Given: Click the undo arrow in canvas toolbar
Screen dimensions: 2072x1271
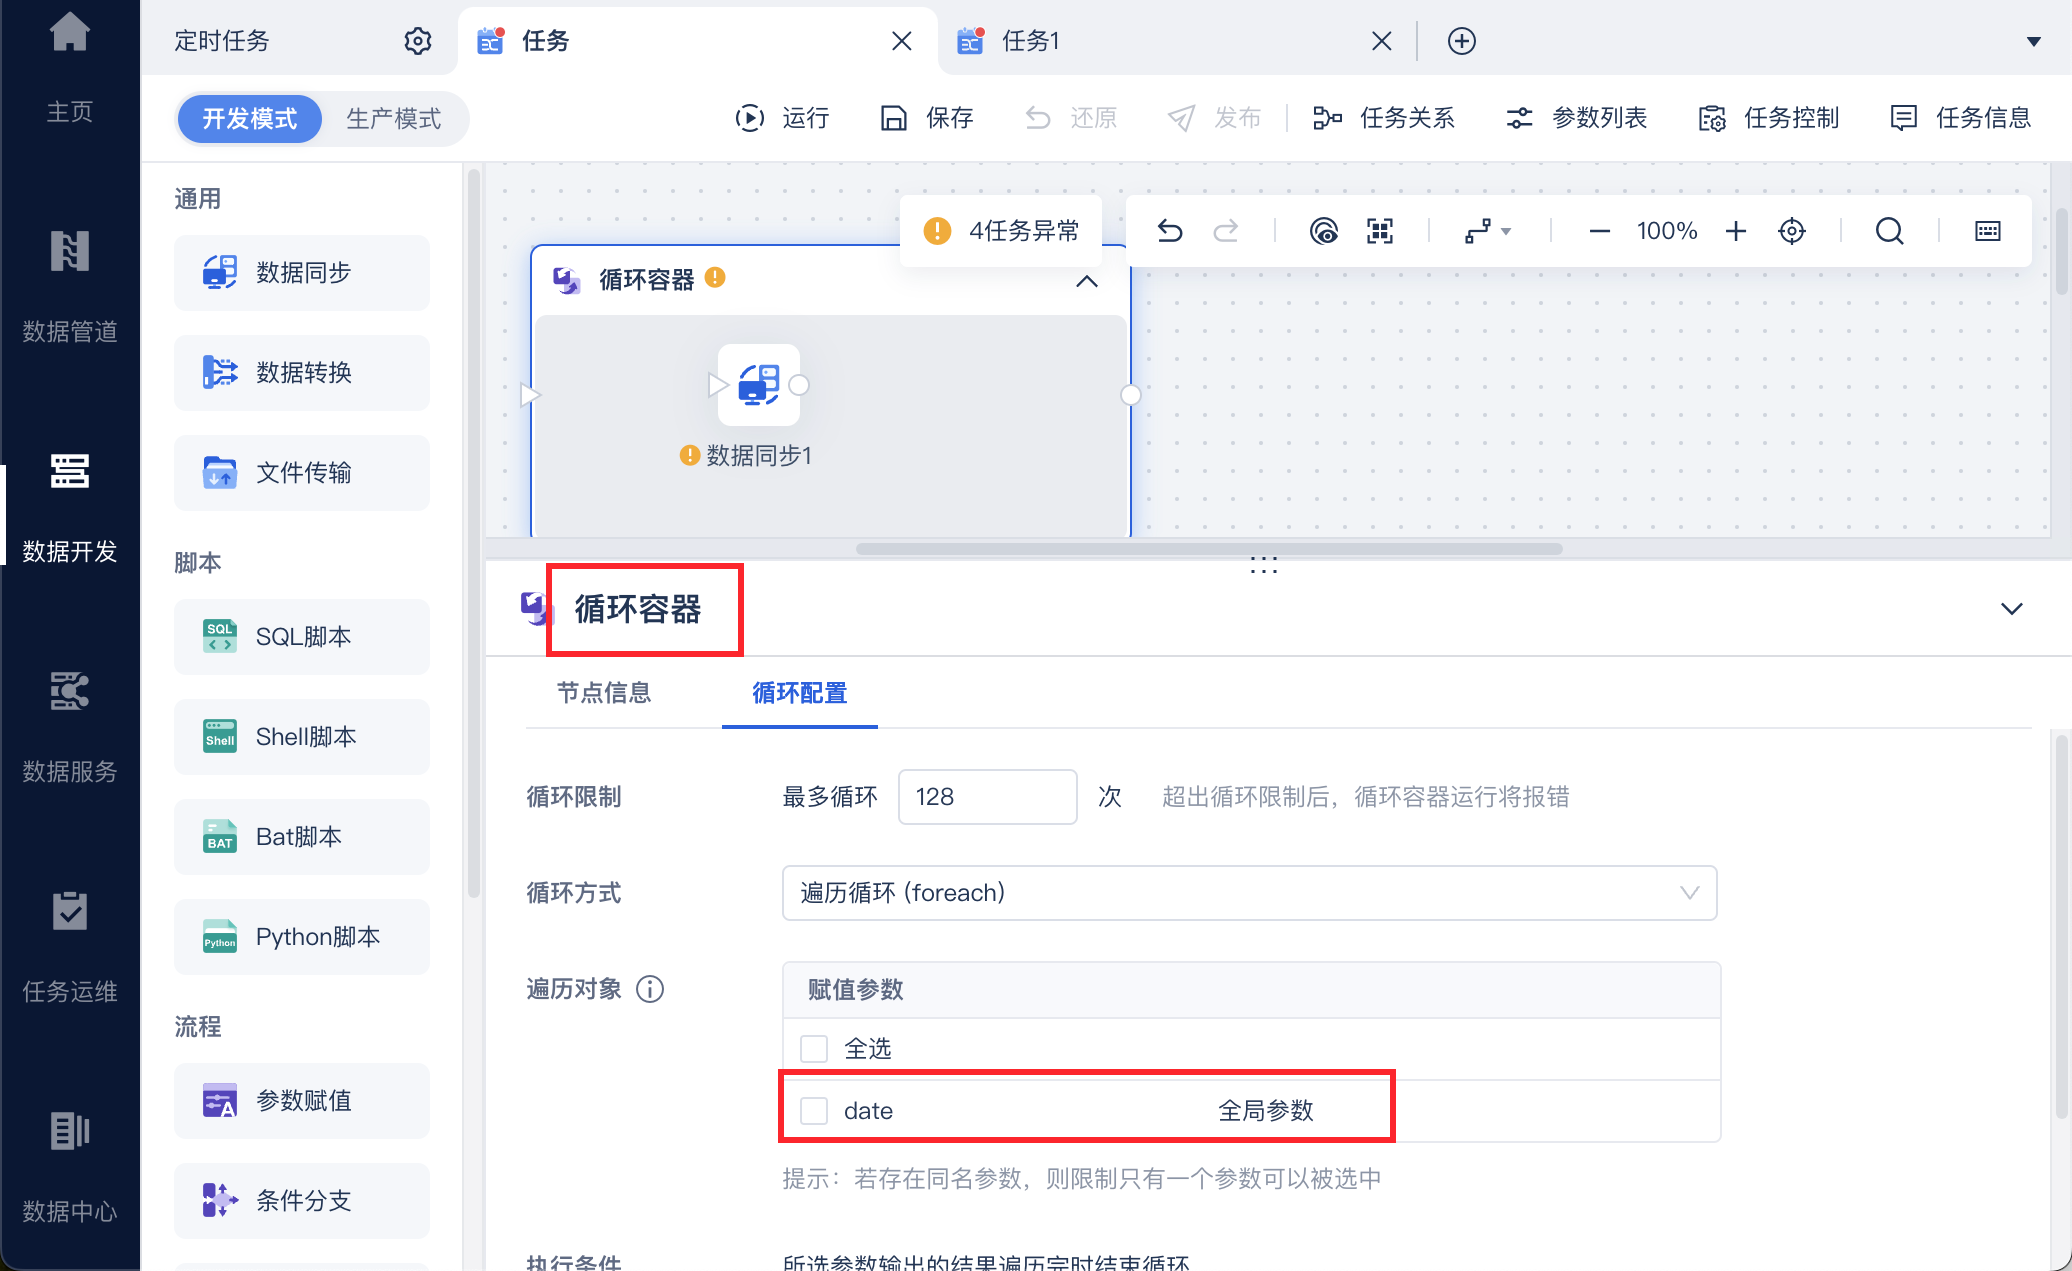Looking at the screenshot, I should pos(1169,231).
